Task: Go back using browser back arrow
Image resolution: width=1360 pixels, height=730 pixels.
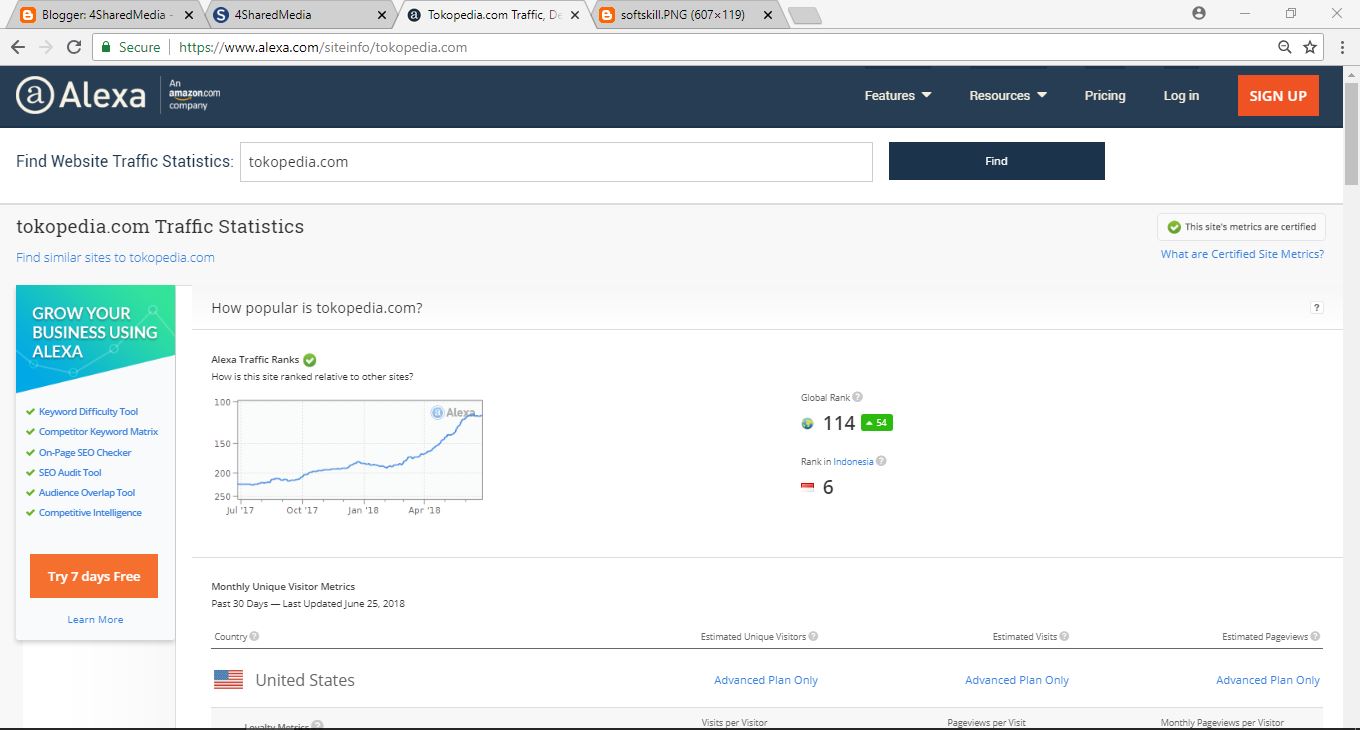Action: (17, 47)
